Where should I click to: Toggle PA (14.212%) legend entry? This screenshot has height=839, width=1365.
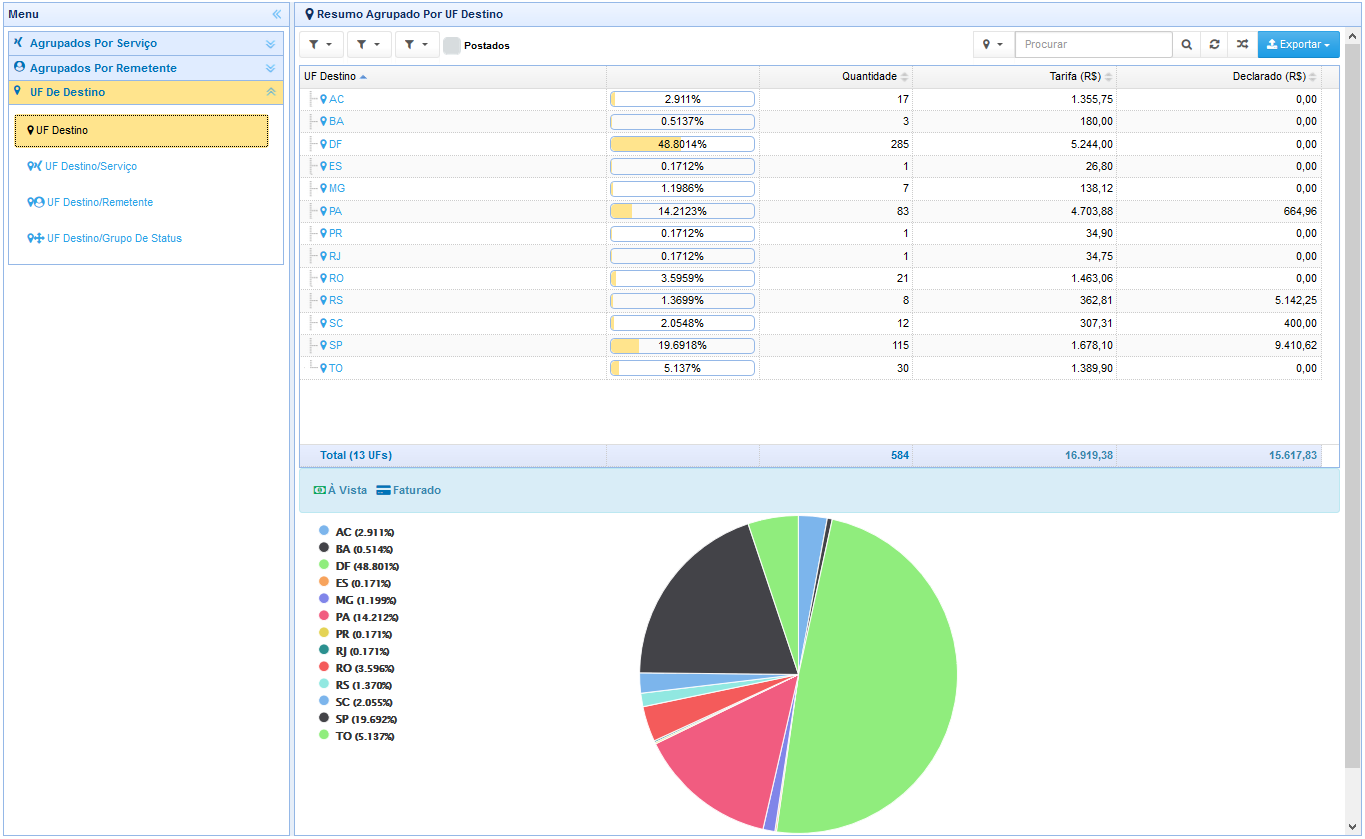pos(358,617)
